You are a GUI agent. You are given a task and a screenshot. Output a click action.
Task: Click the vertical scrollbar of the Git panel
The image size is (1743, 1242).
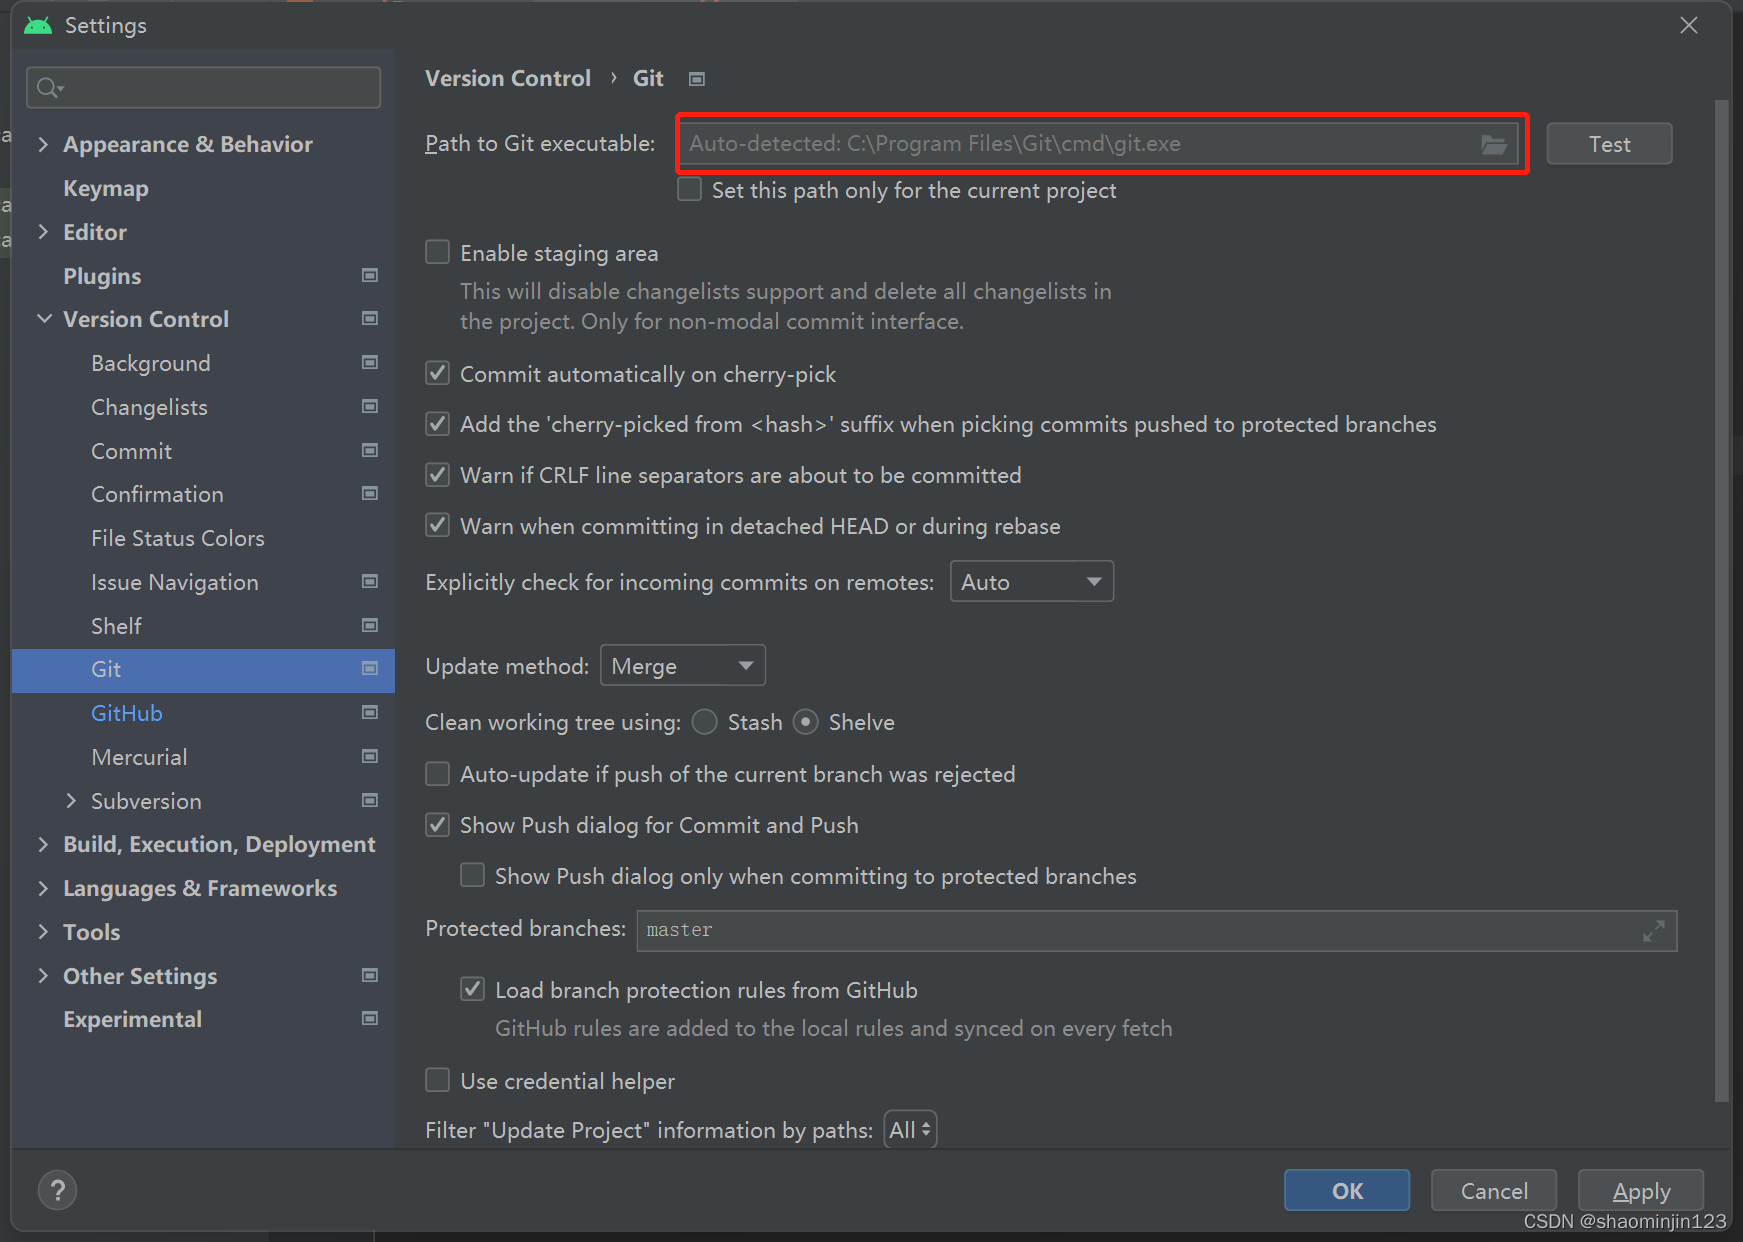coord(1722,600)
